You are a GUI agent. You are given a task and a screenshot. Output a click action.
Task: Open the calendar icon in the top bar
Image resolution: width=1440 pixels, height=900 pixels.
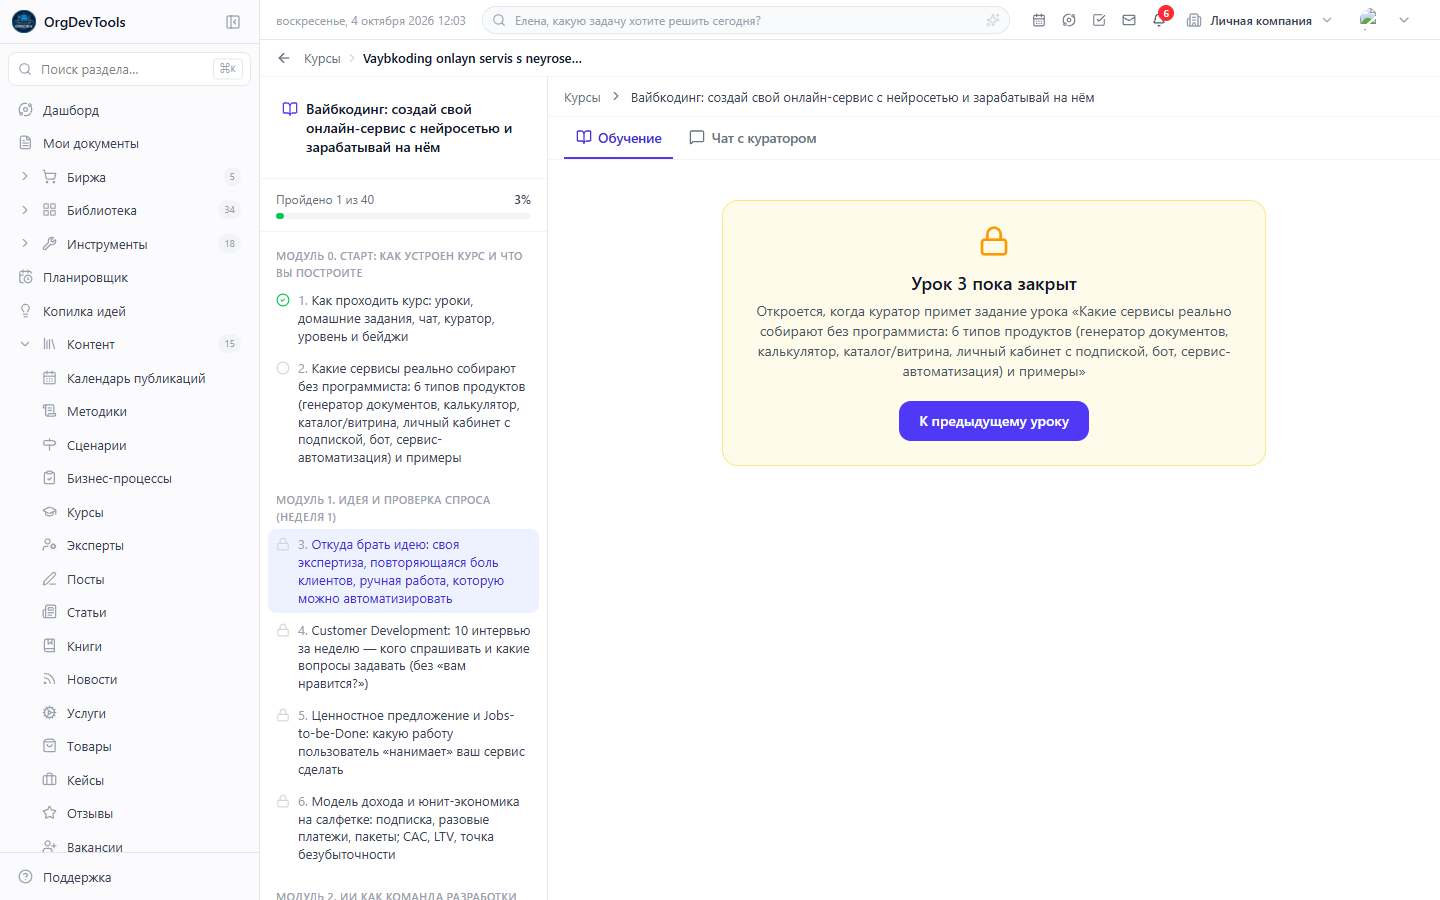[x=1039, y=20]
